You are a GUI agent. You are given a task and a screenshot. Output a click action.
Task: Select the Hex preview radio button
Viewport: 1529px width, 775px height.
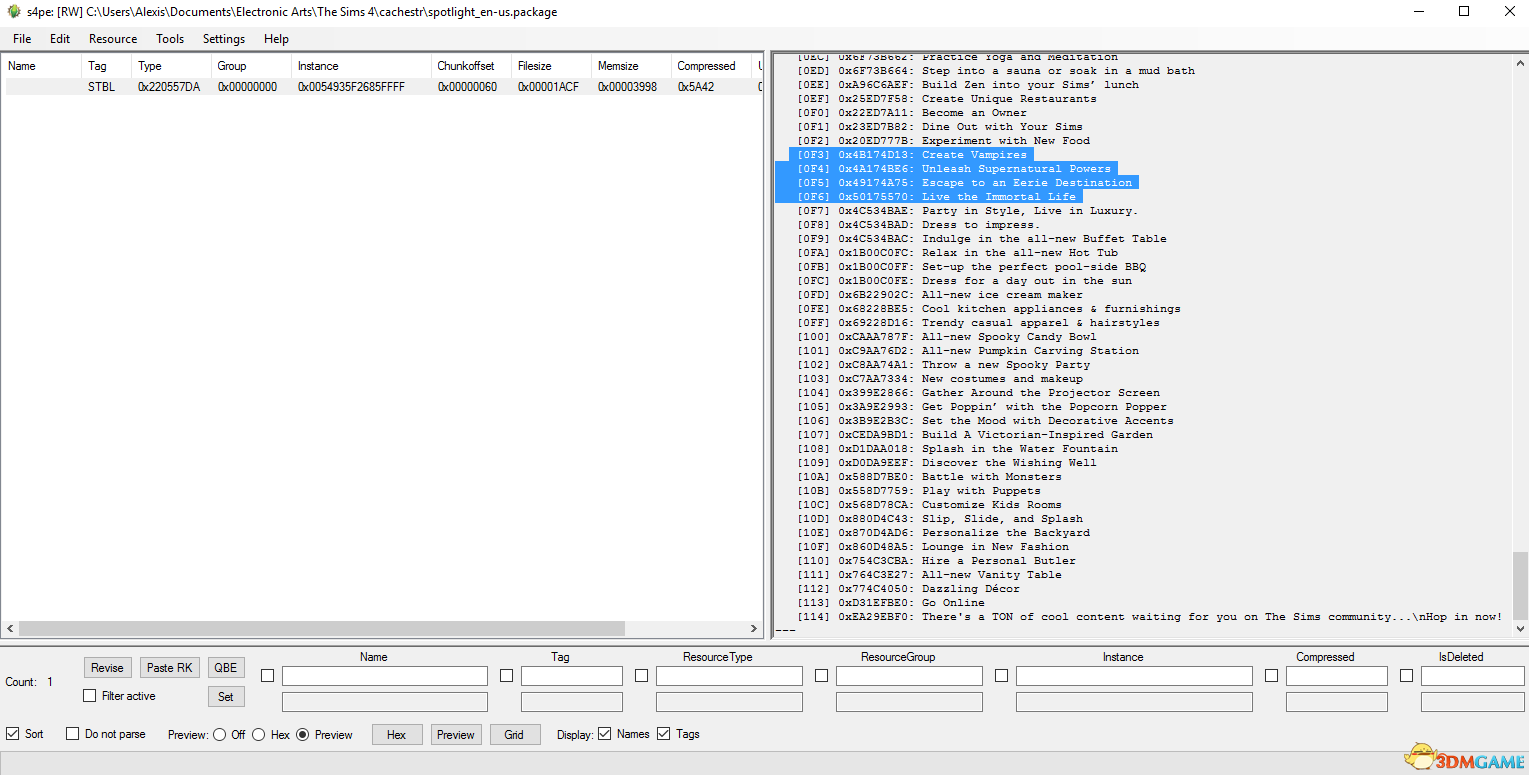click(258, 734)
